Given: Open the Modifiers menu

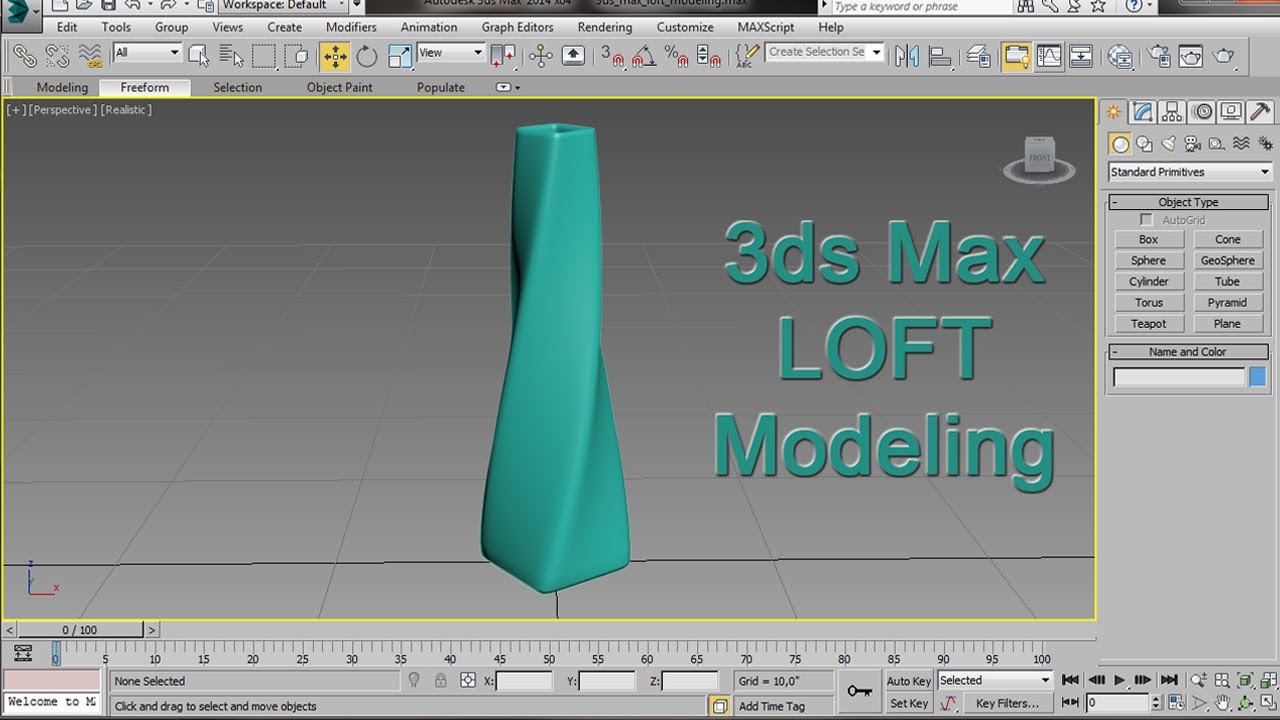Looking at the screenshot, I should [351, 27].
